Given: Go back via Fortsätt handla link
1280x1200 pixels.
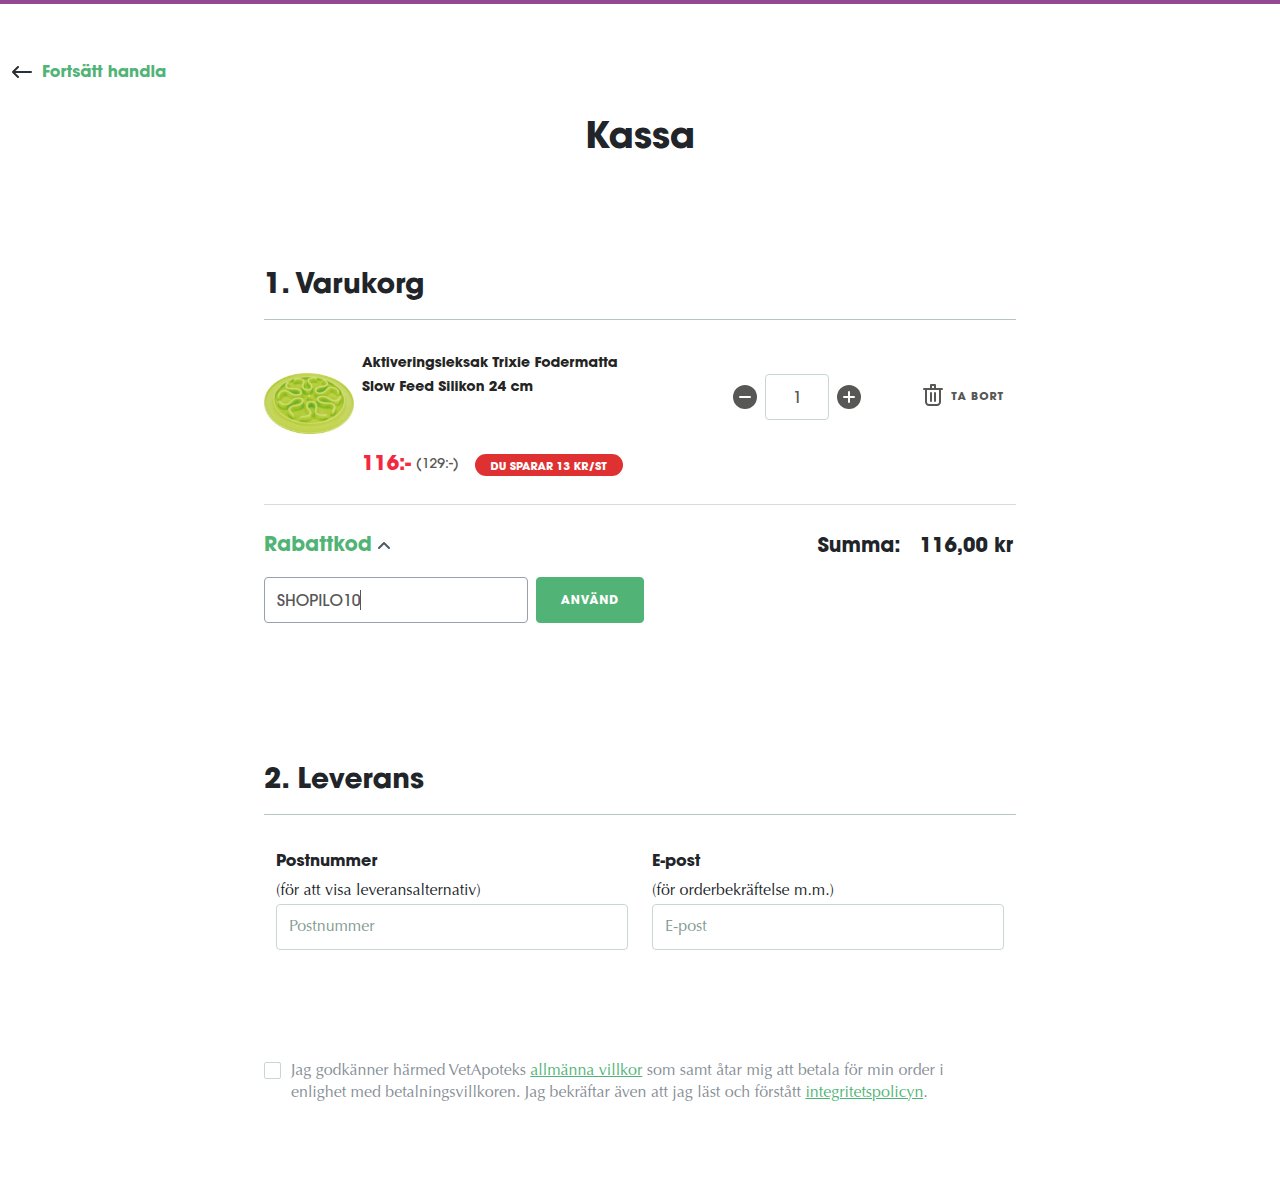Looking at the screenshot, I should tap(104, 72).
